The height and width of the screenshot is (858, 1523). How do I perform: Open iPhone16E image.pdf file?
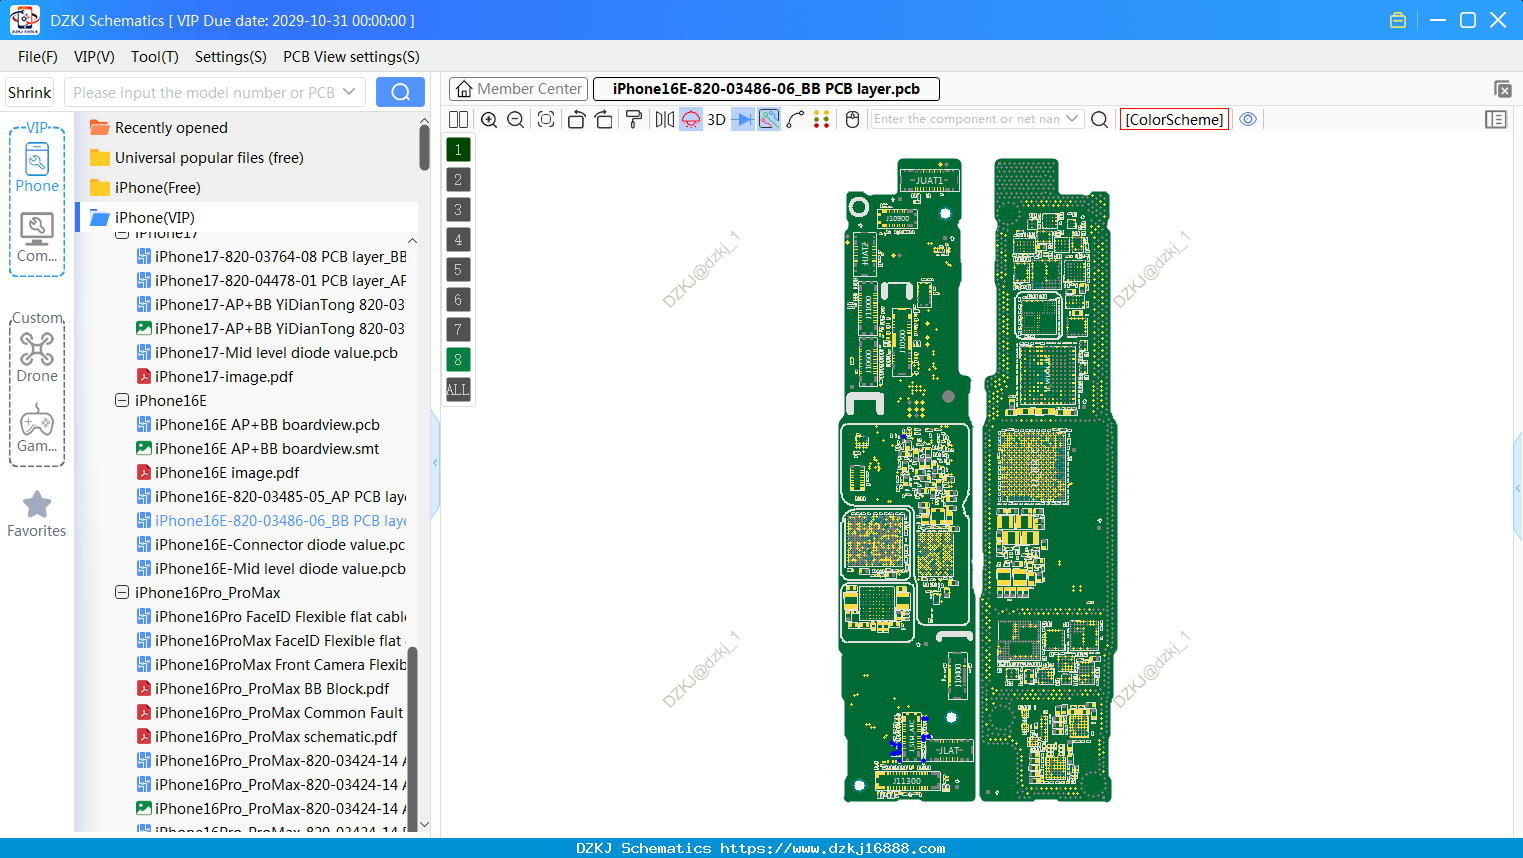[x=227, y=472]
